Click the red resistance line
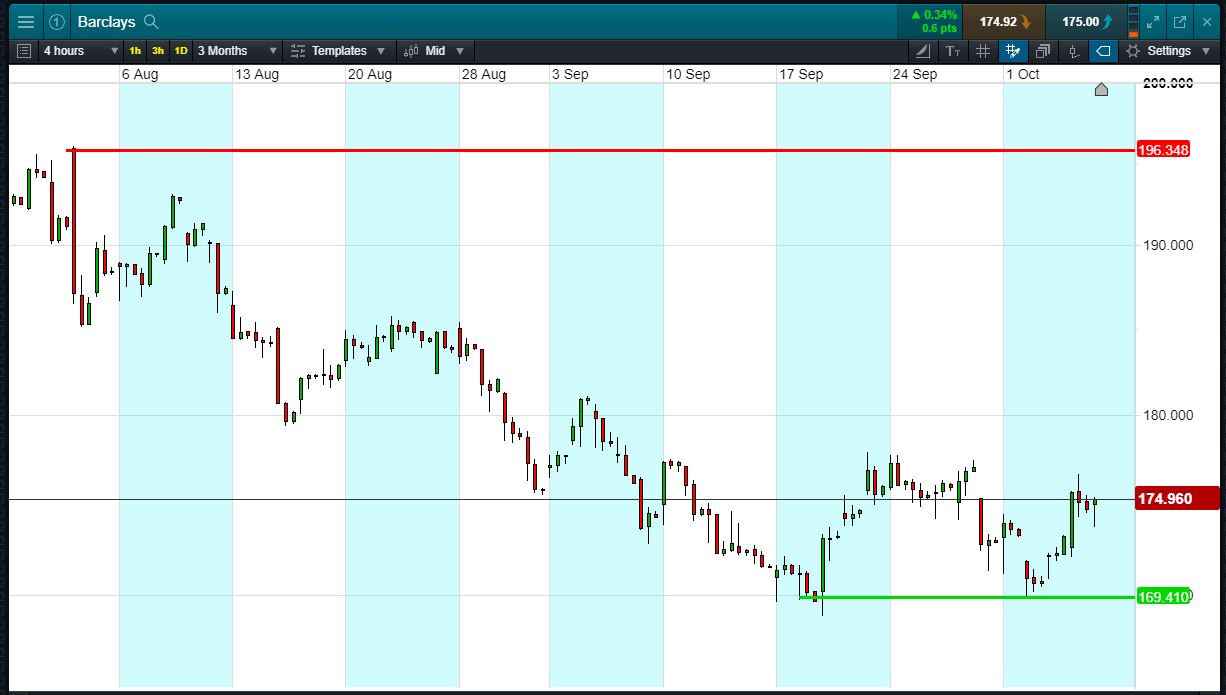Image resolution: width=1226 pixels, height=695 pixels. (x=600, y=150)
